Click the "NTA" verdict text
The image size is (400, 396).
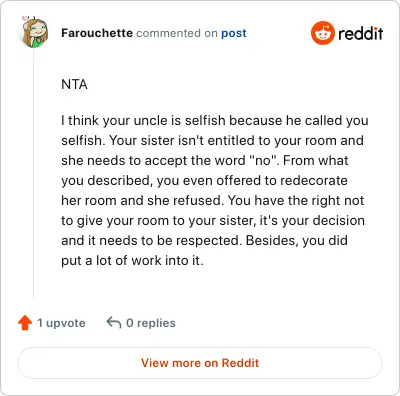tap(74, 84)
